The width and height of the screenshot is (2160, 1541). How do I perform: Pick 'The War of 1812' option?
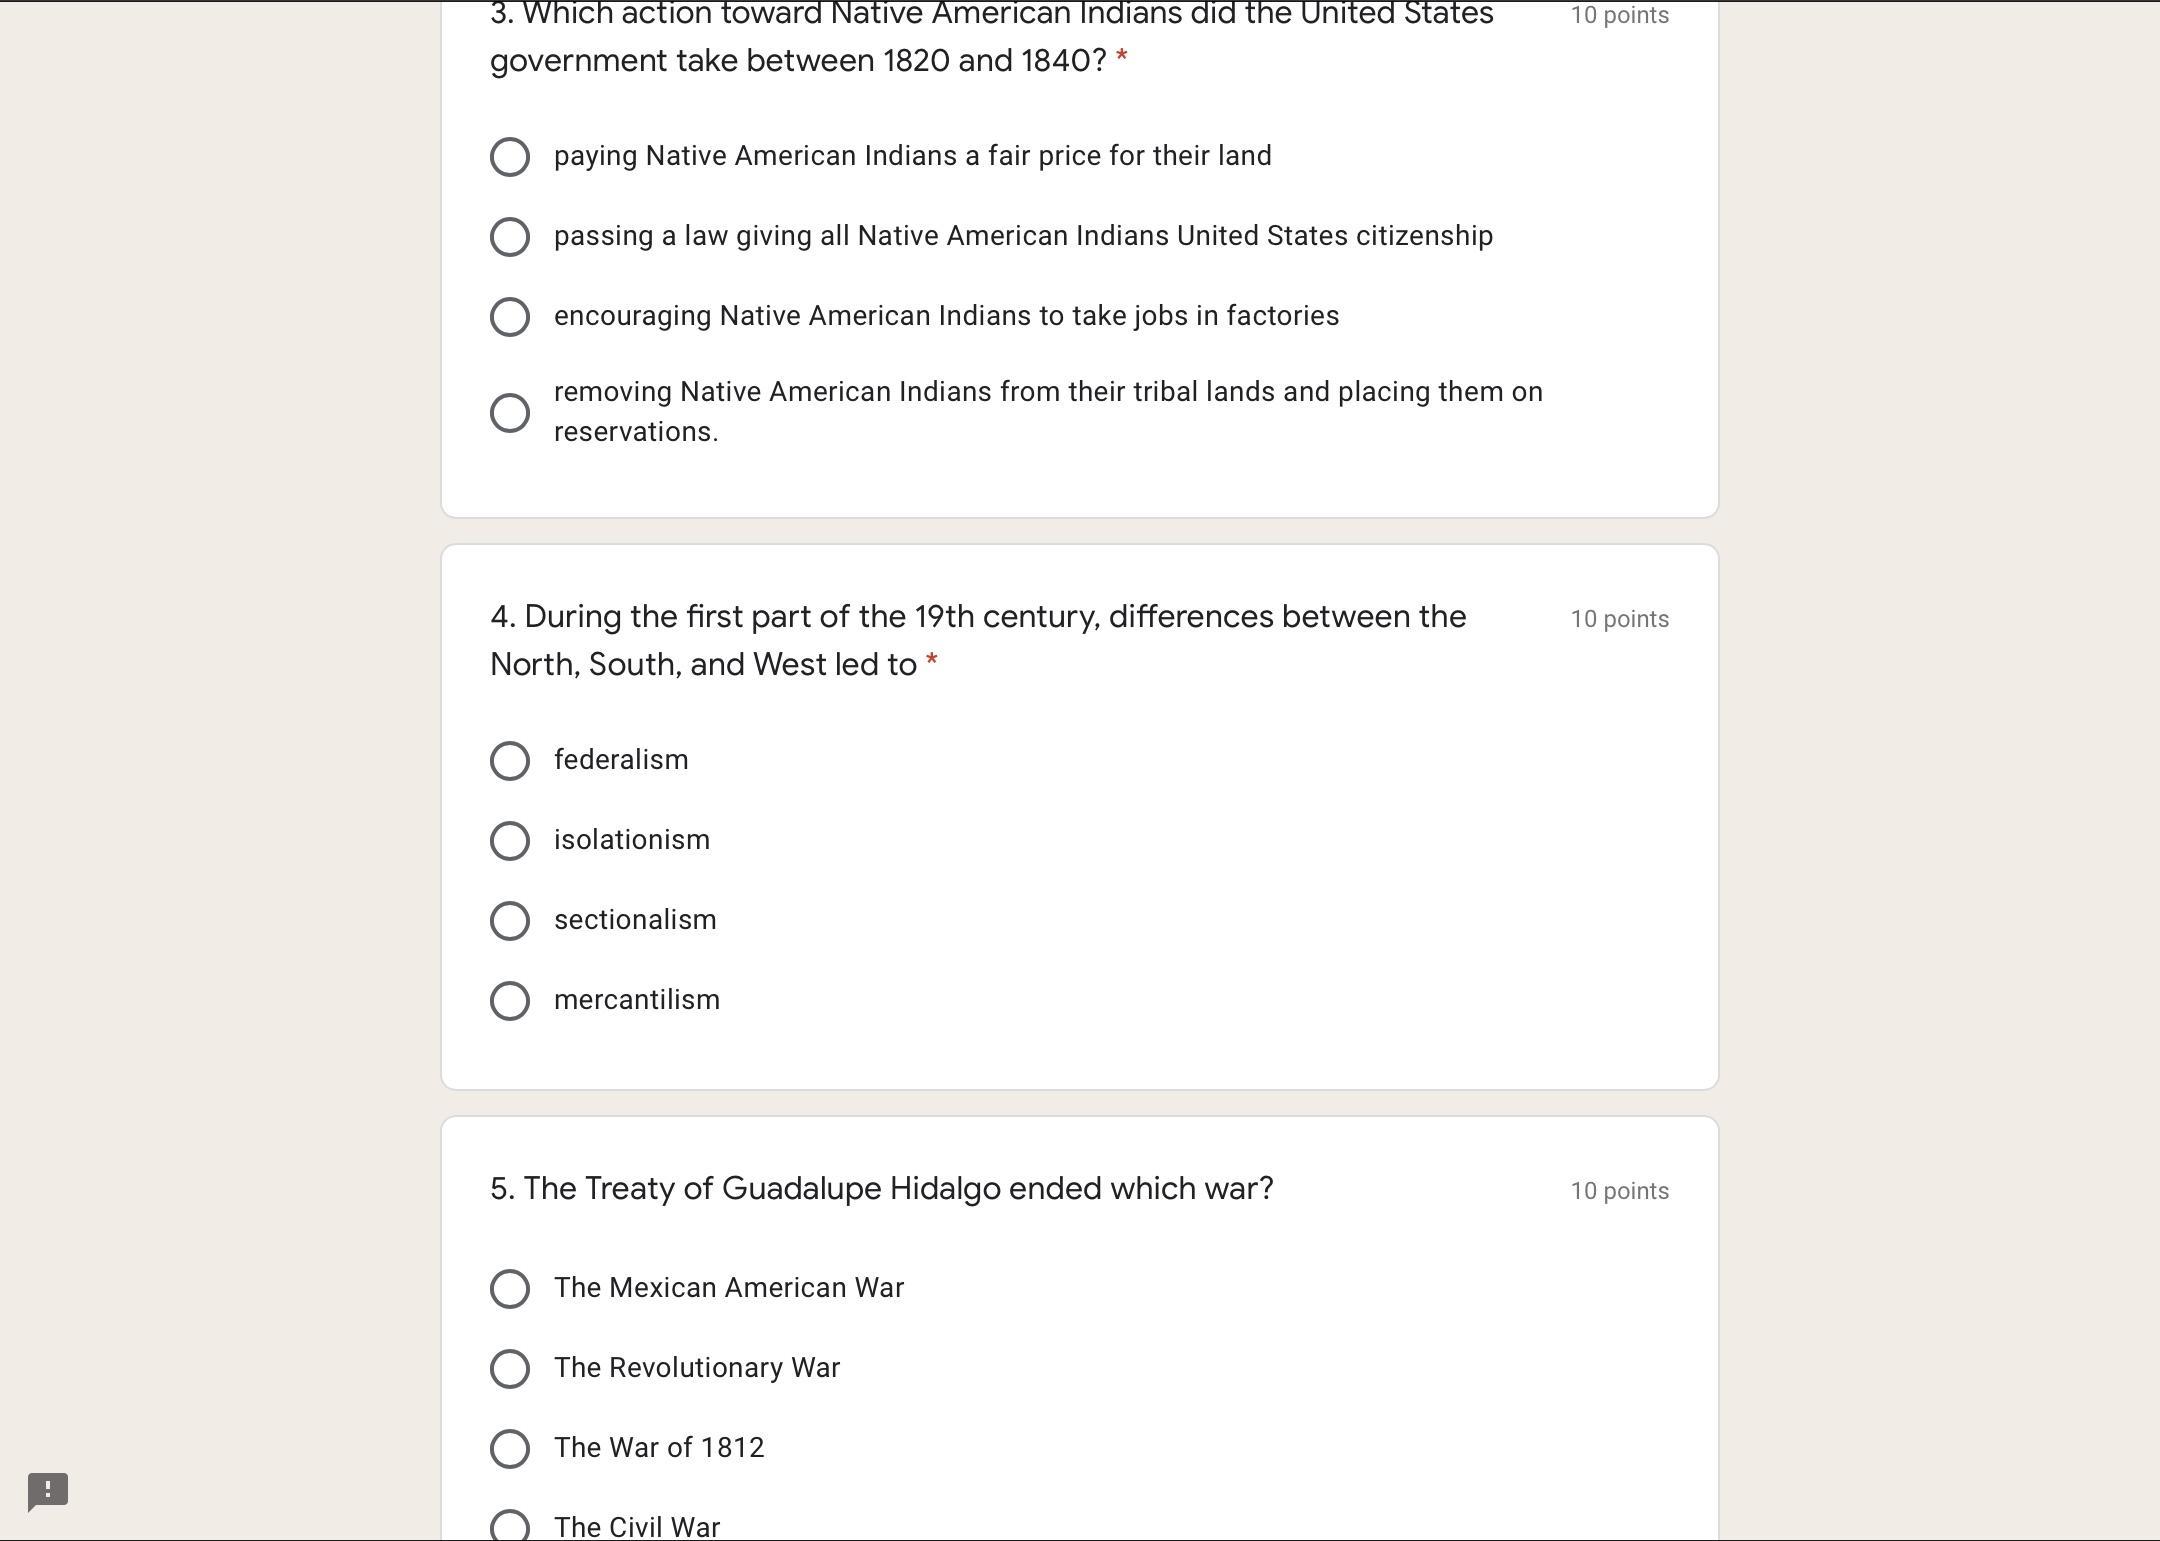tap(510, 1449)
